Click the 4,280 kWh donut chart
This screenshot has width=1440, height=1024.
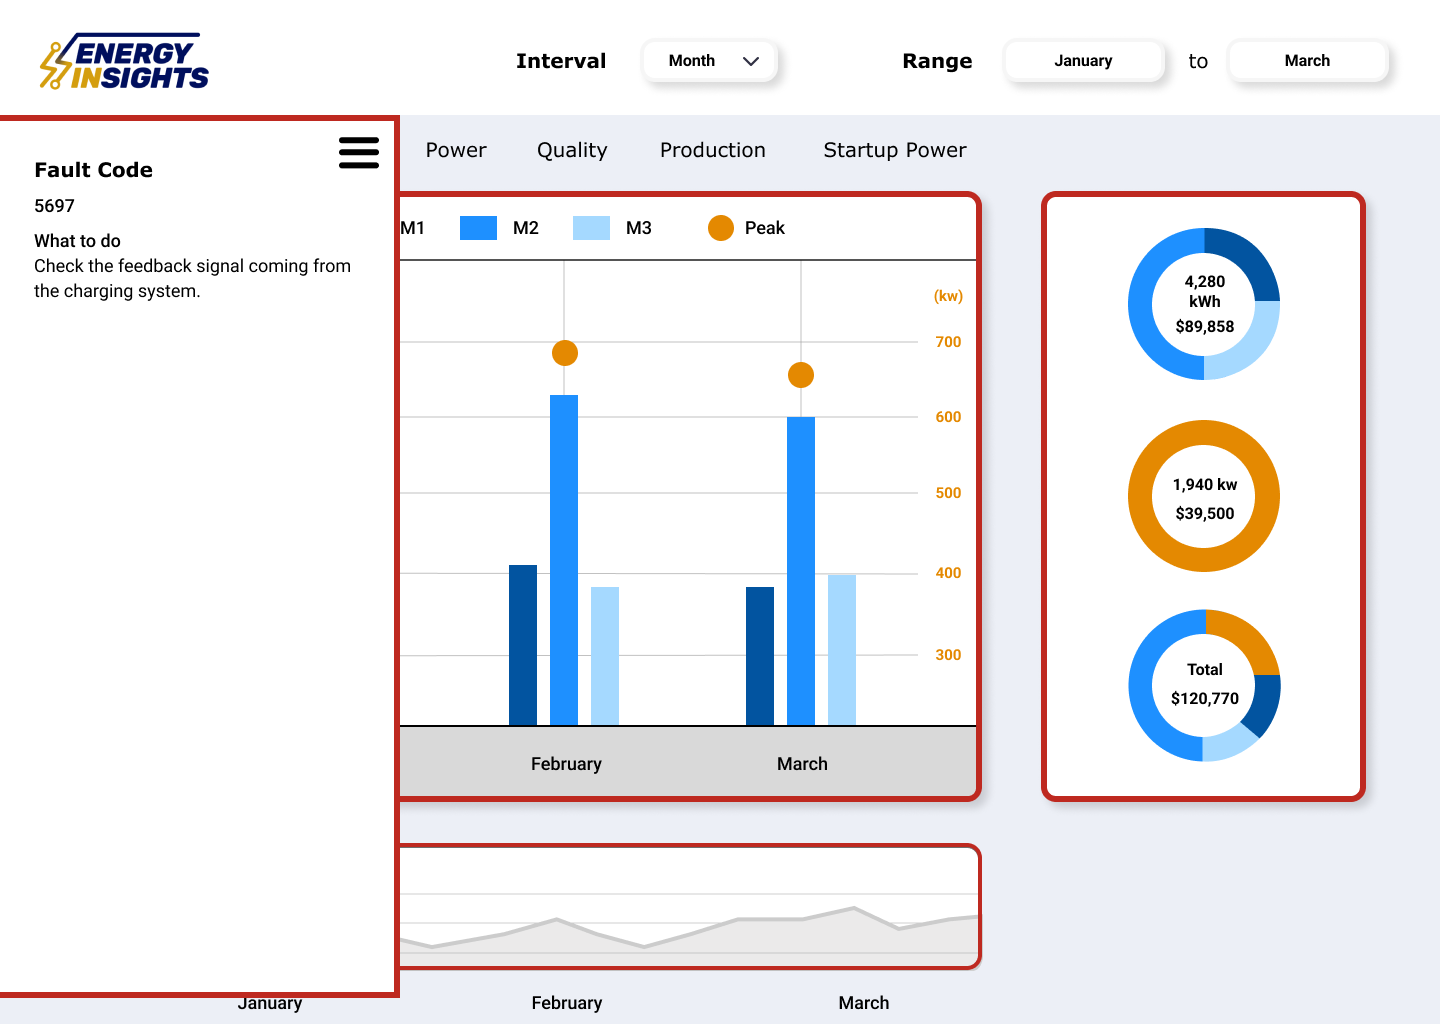[1204, 304]
